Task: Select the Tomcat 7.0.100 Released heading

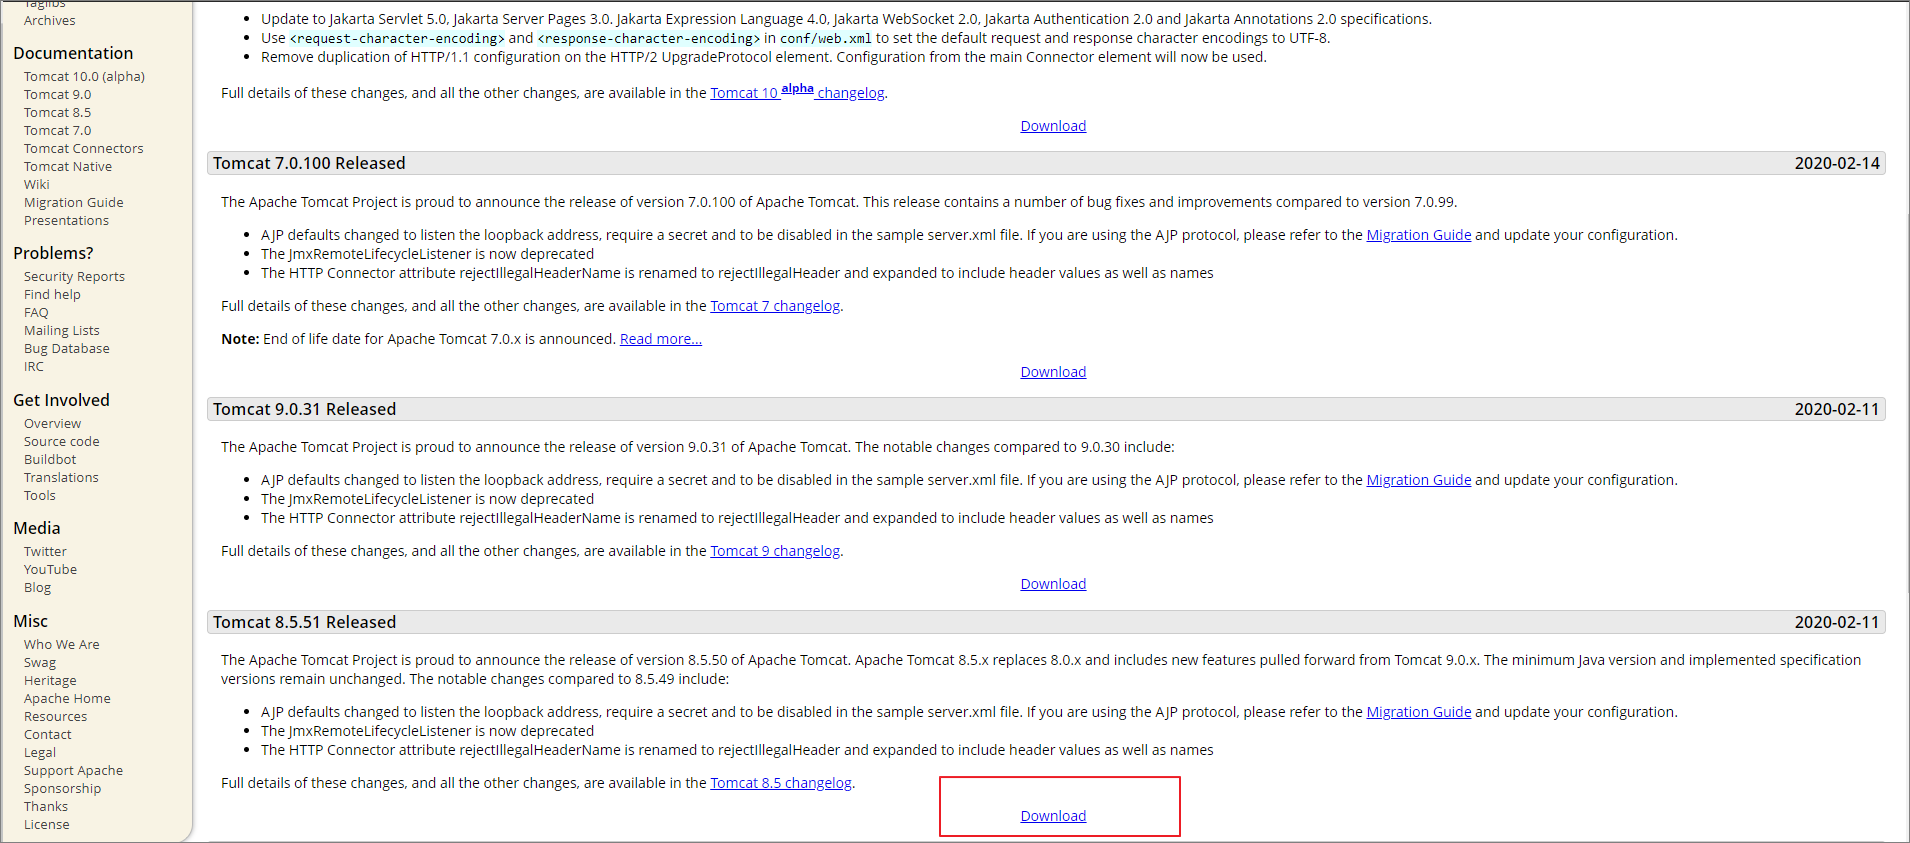Action: click(309, 163)
